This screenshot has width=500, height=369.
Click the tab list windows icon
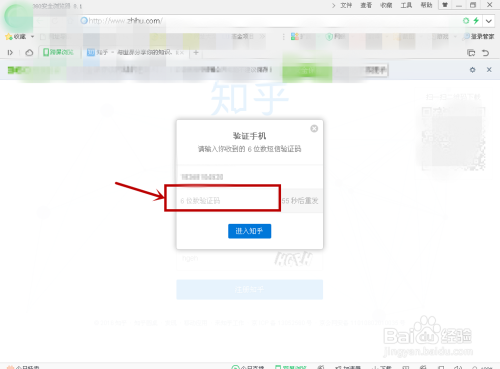pos(471,53)
